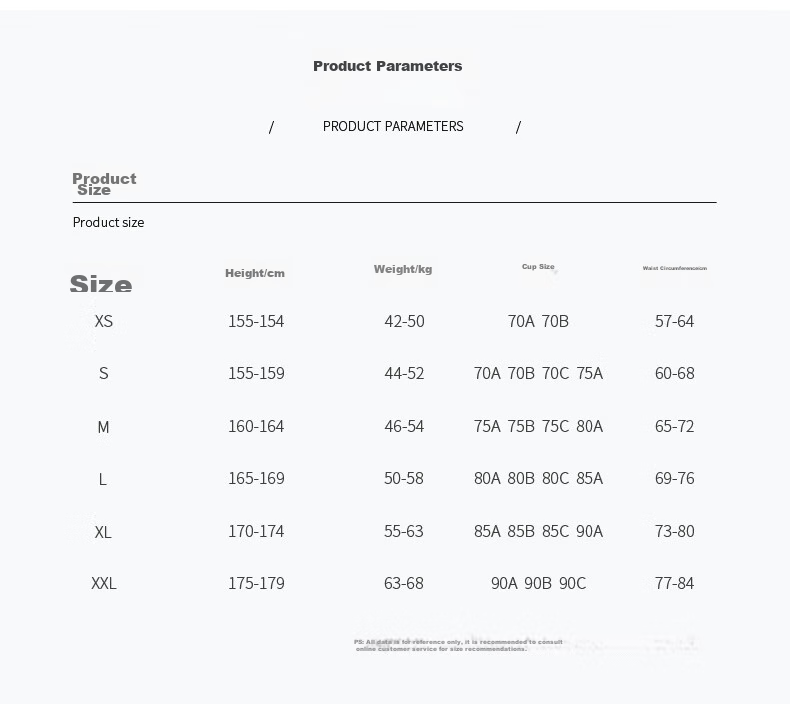
Task: Click the Waist Circumference column header
Action: 675,268
